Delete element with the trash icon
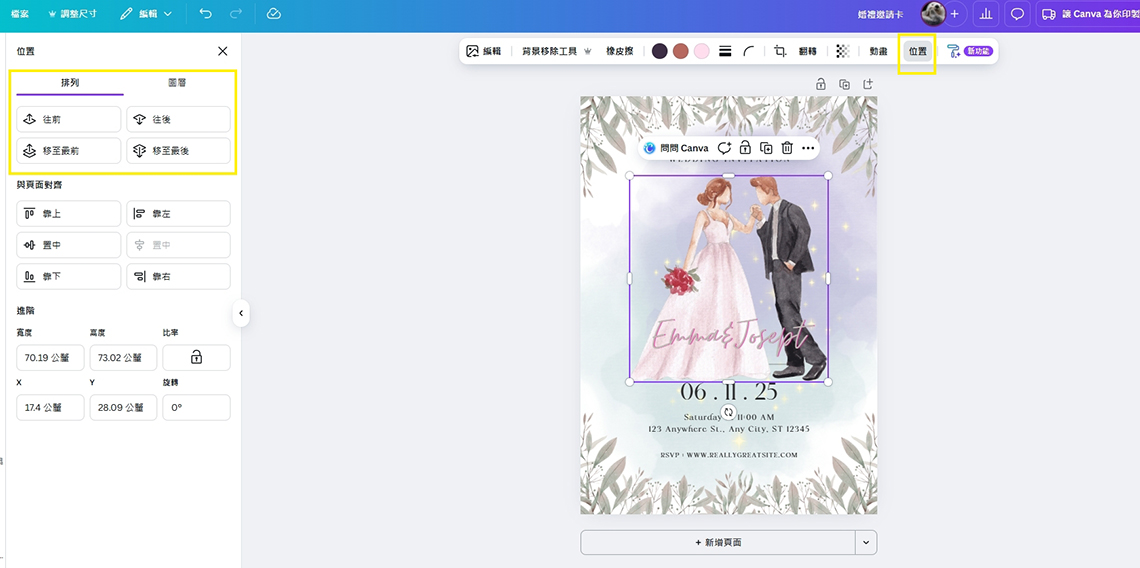The image size is (1140, 568). point(787,148)
